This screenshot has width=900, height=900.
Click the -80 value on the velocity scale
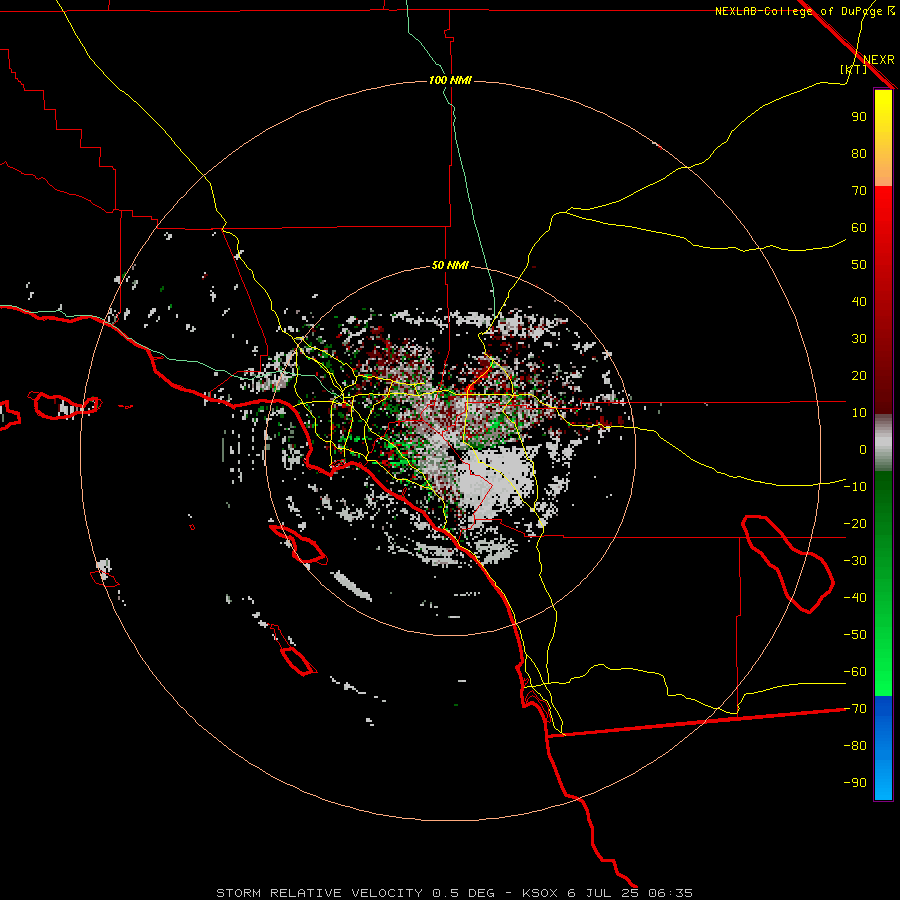(855, 746)
